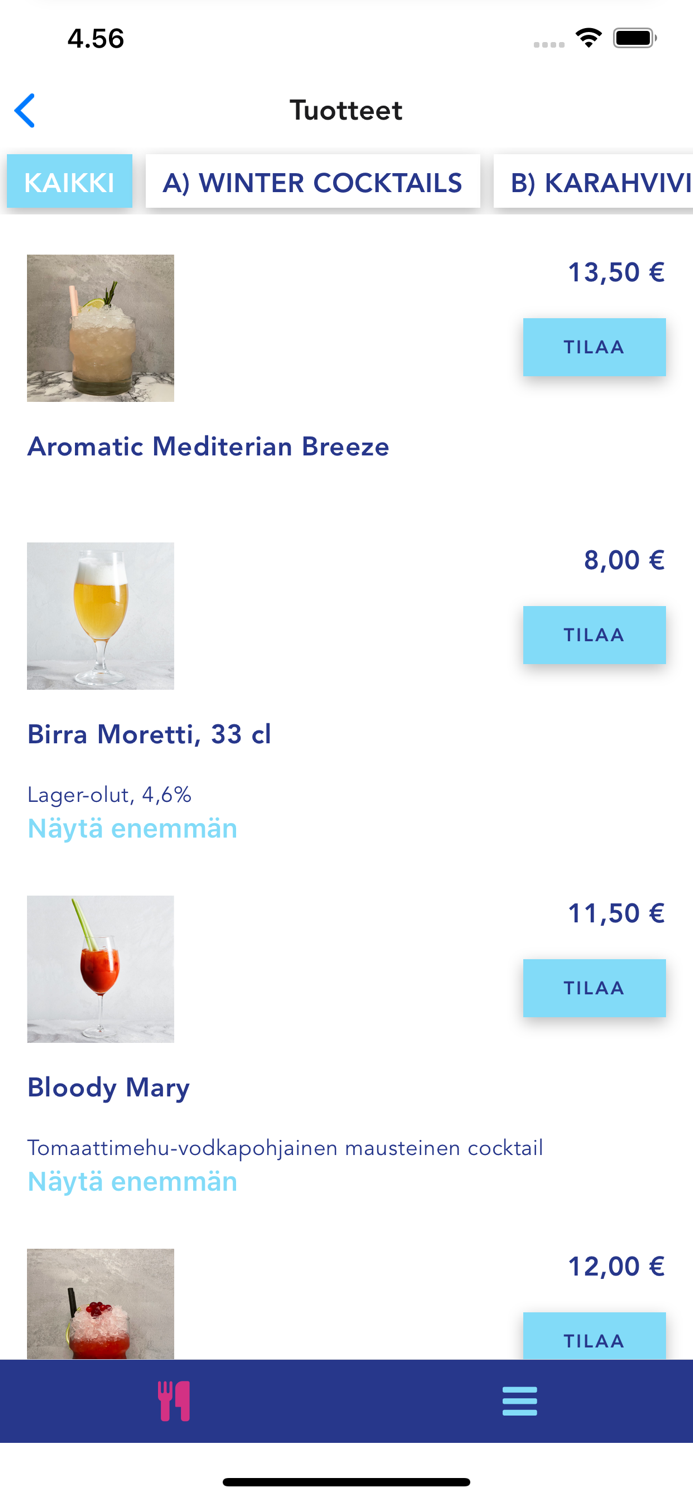693x1500 pixels.
Task: Open the hamburger menu icon in bottom bar
Action: [x=519, y=1401]
